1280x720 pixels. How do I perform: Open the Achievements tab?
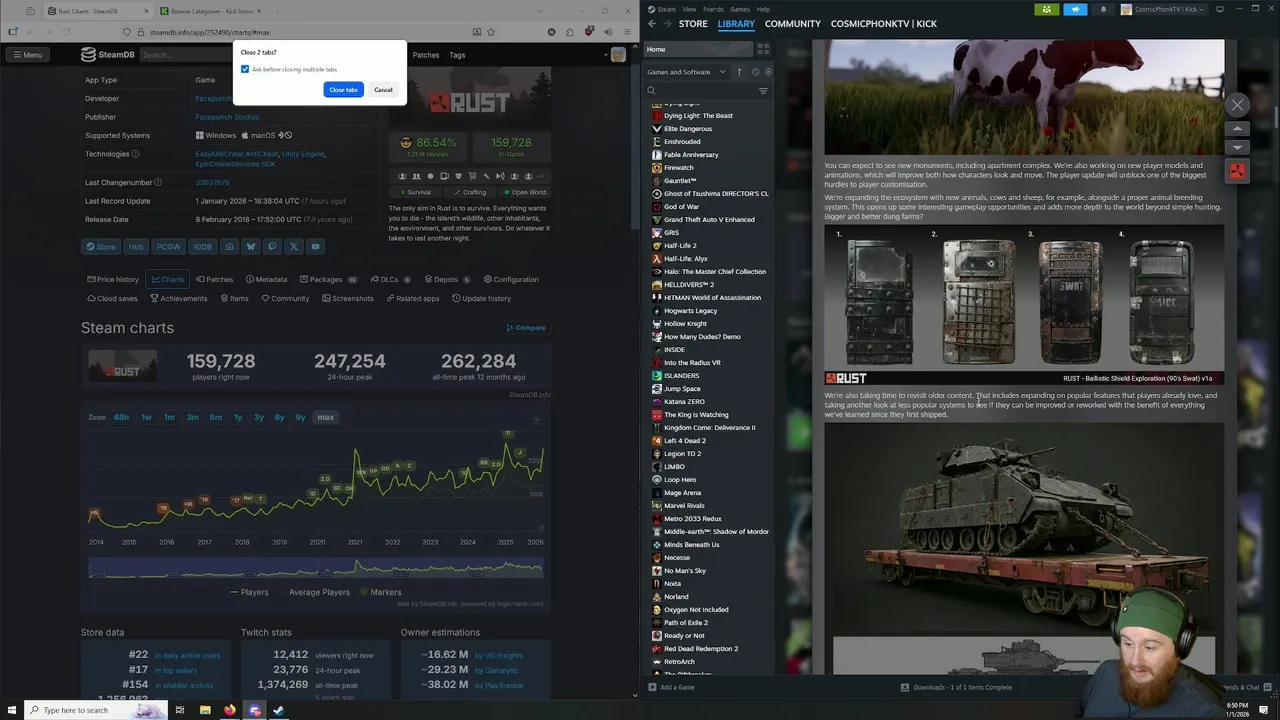(x=179, y=298)
